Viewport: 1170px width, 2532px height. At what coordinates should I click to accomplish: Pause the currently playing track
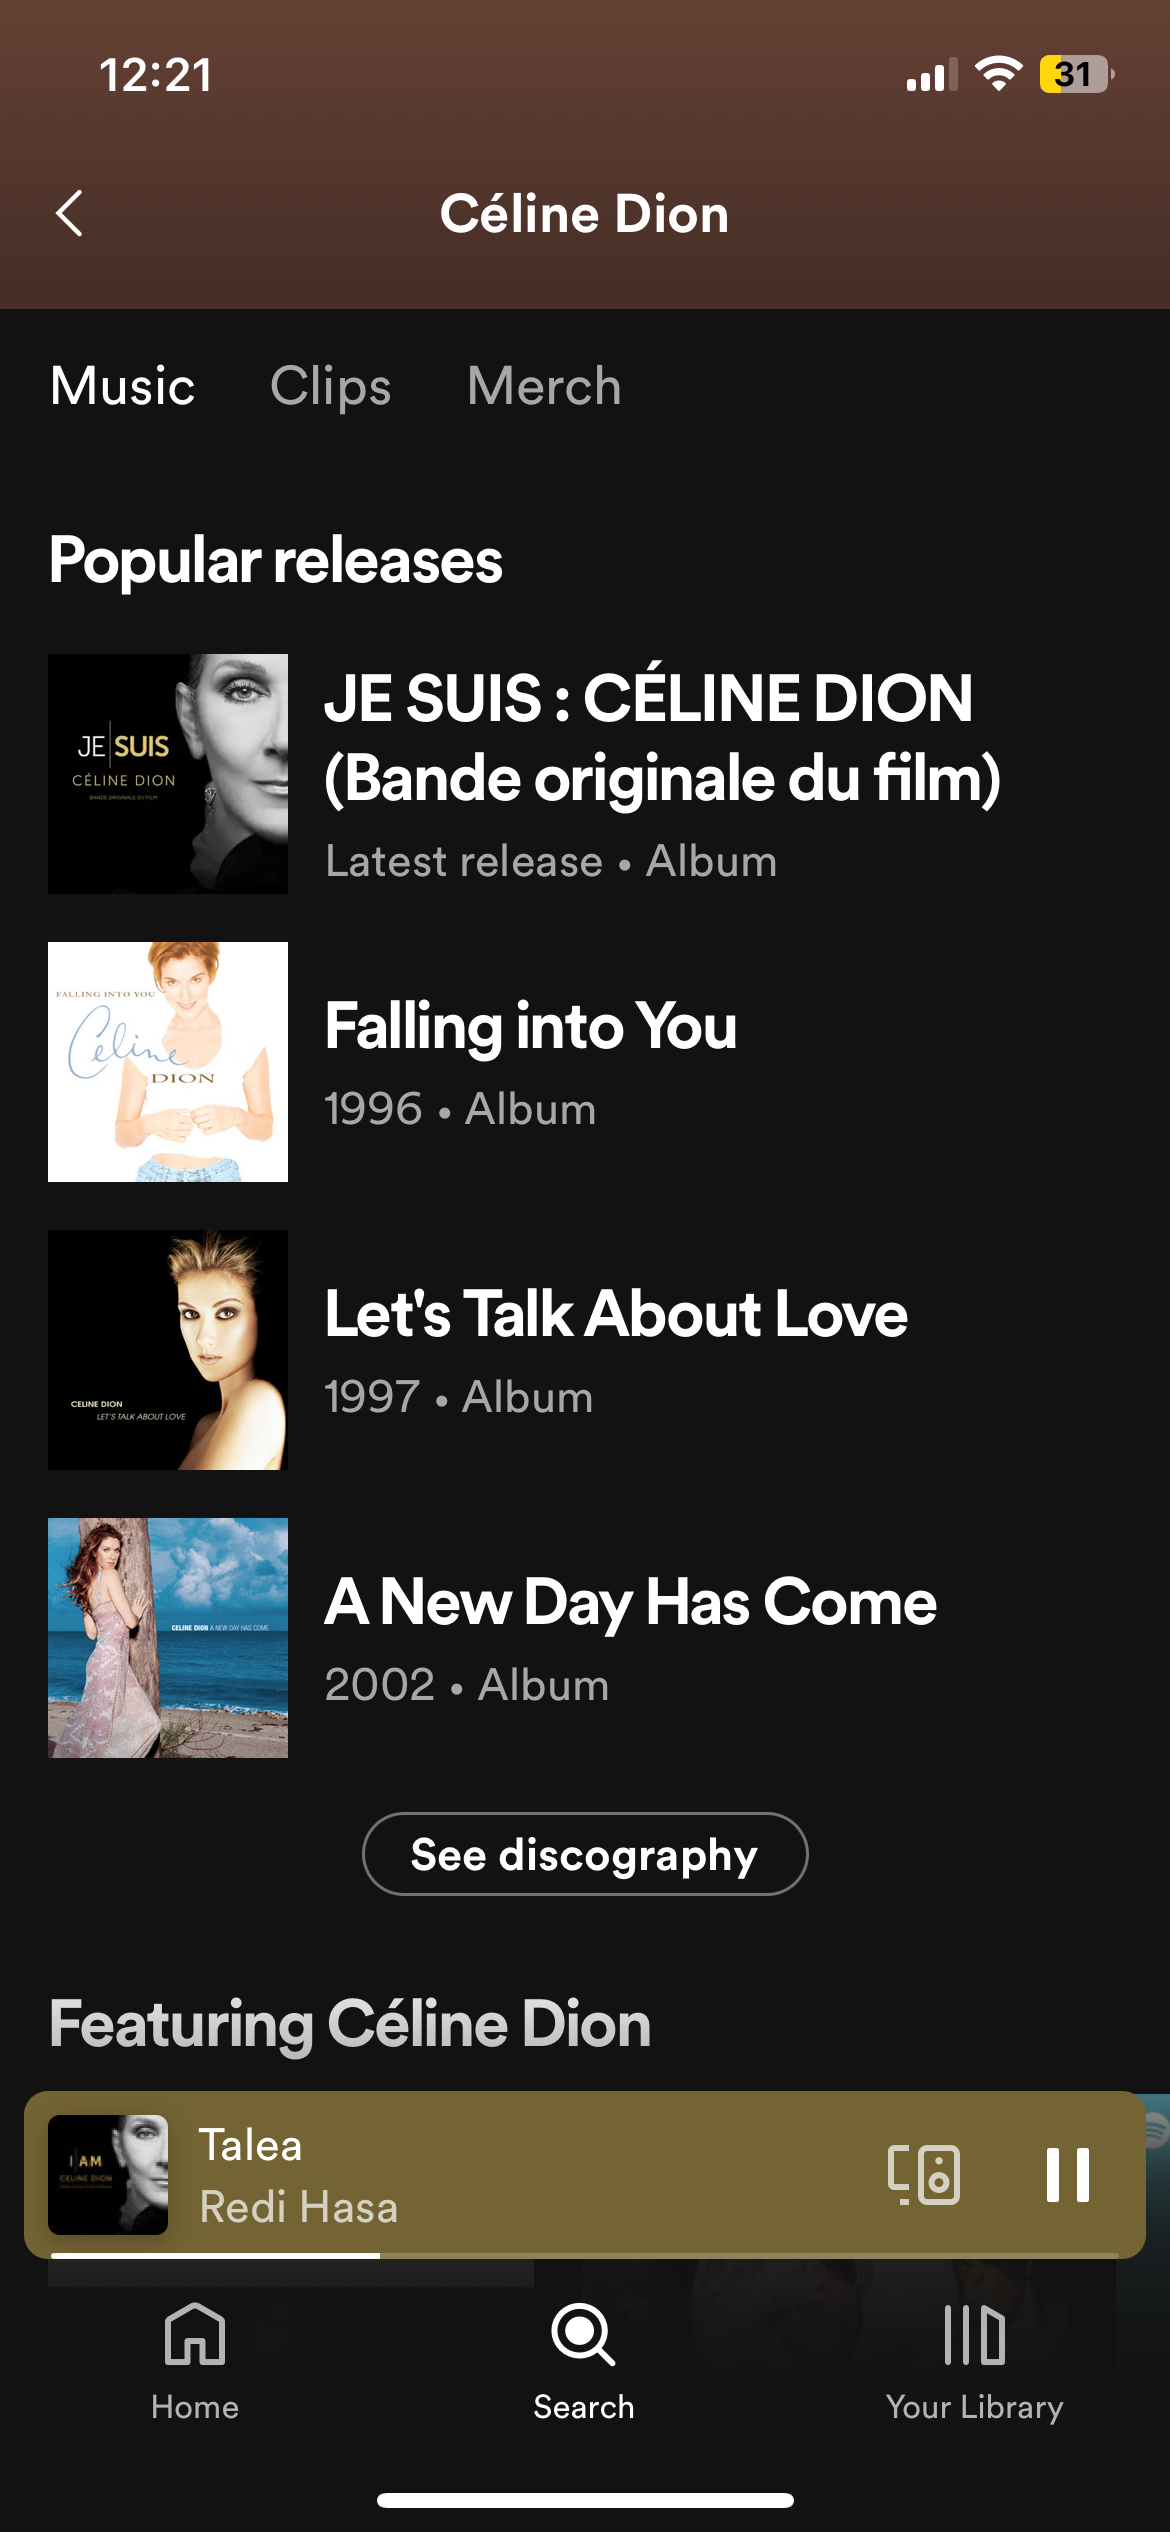1067,2174
